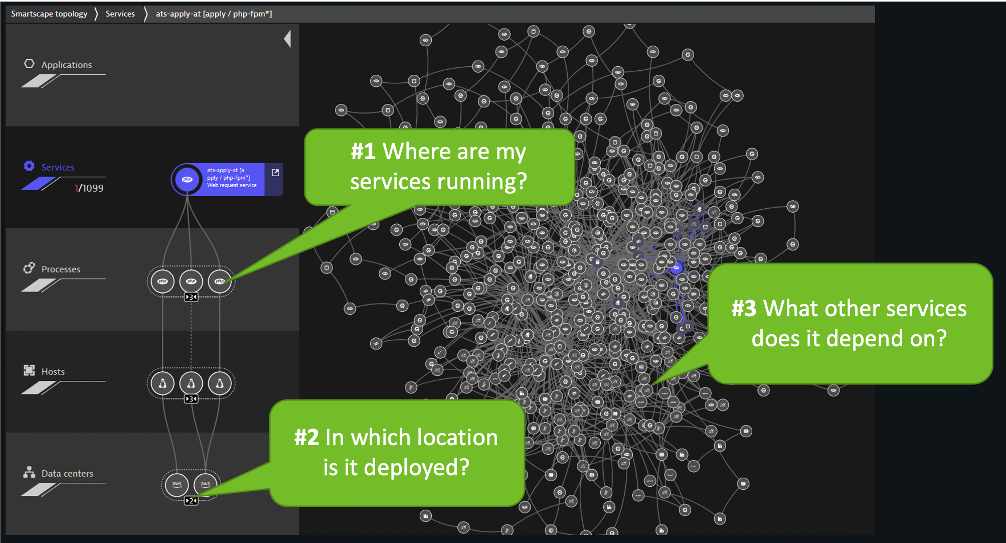Viewport: 1006px width, 543px height.
Task: Select the purple php service node icon
Action: click(x=186, y=180)
